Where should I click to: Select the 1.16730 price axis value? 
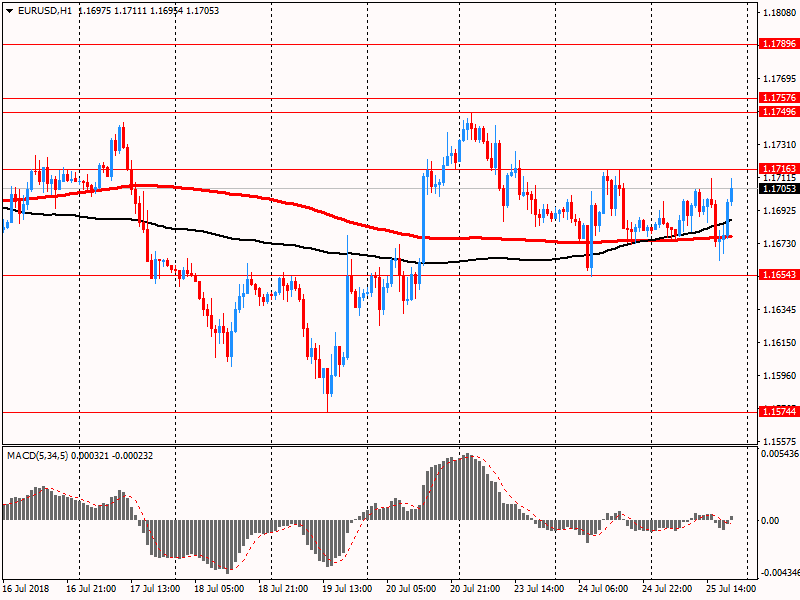pyautogui.click(x=780, y=244)
